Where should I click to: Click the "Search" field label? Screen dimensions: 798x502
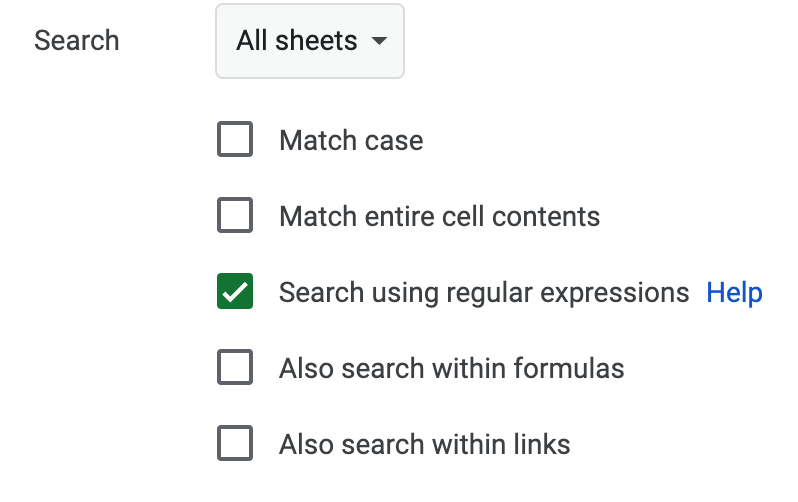click(x=77, y=41)
